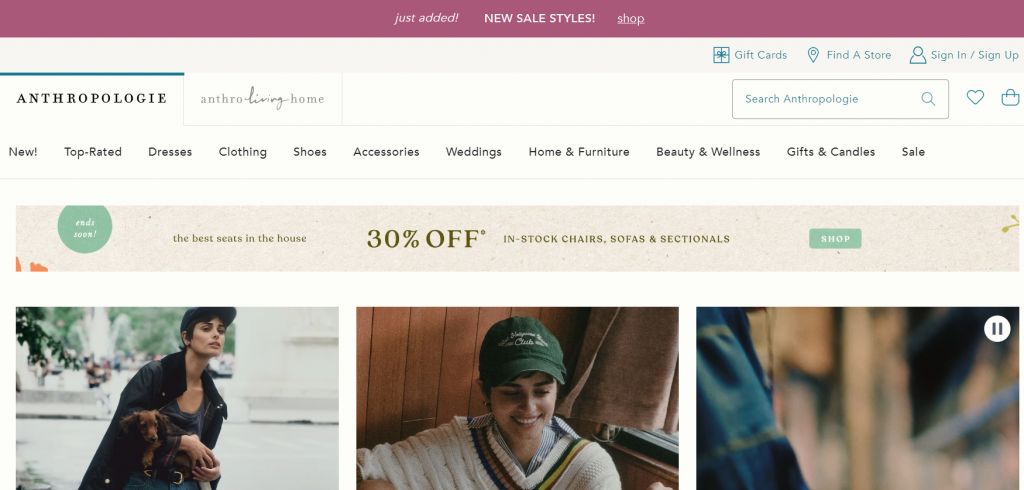Click the search magnifying glass icon
Image resolution: width=1024 pixels, height=490 pixels.
tap(928, 99)
